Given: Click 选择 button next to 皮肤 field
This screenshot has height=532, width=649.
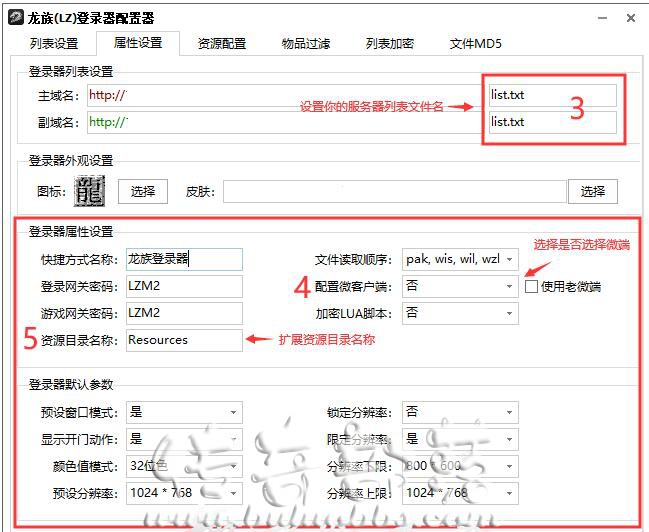Looking at the screenshot, I should point(593,191).
